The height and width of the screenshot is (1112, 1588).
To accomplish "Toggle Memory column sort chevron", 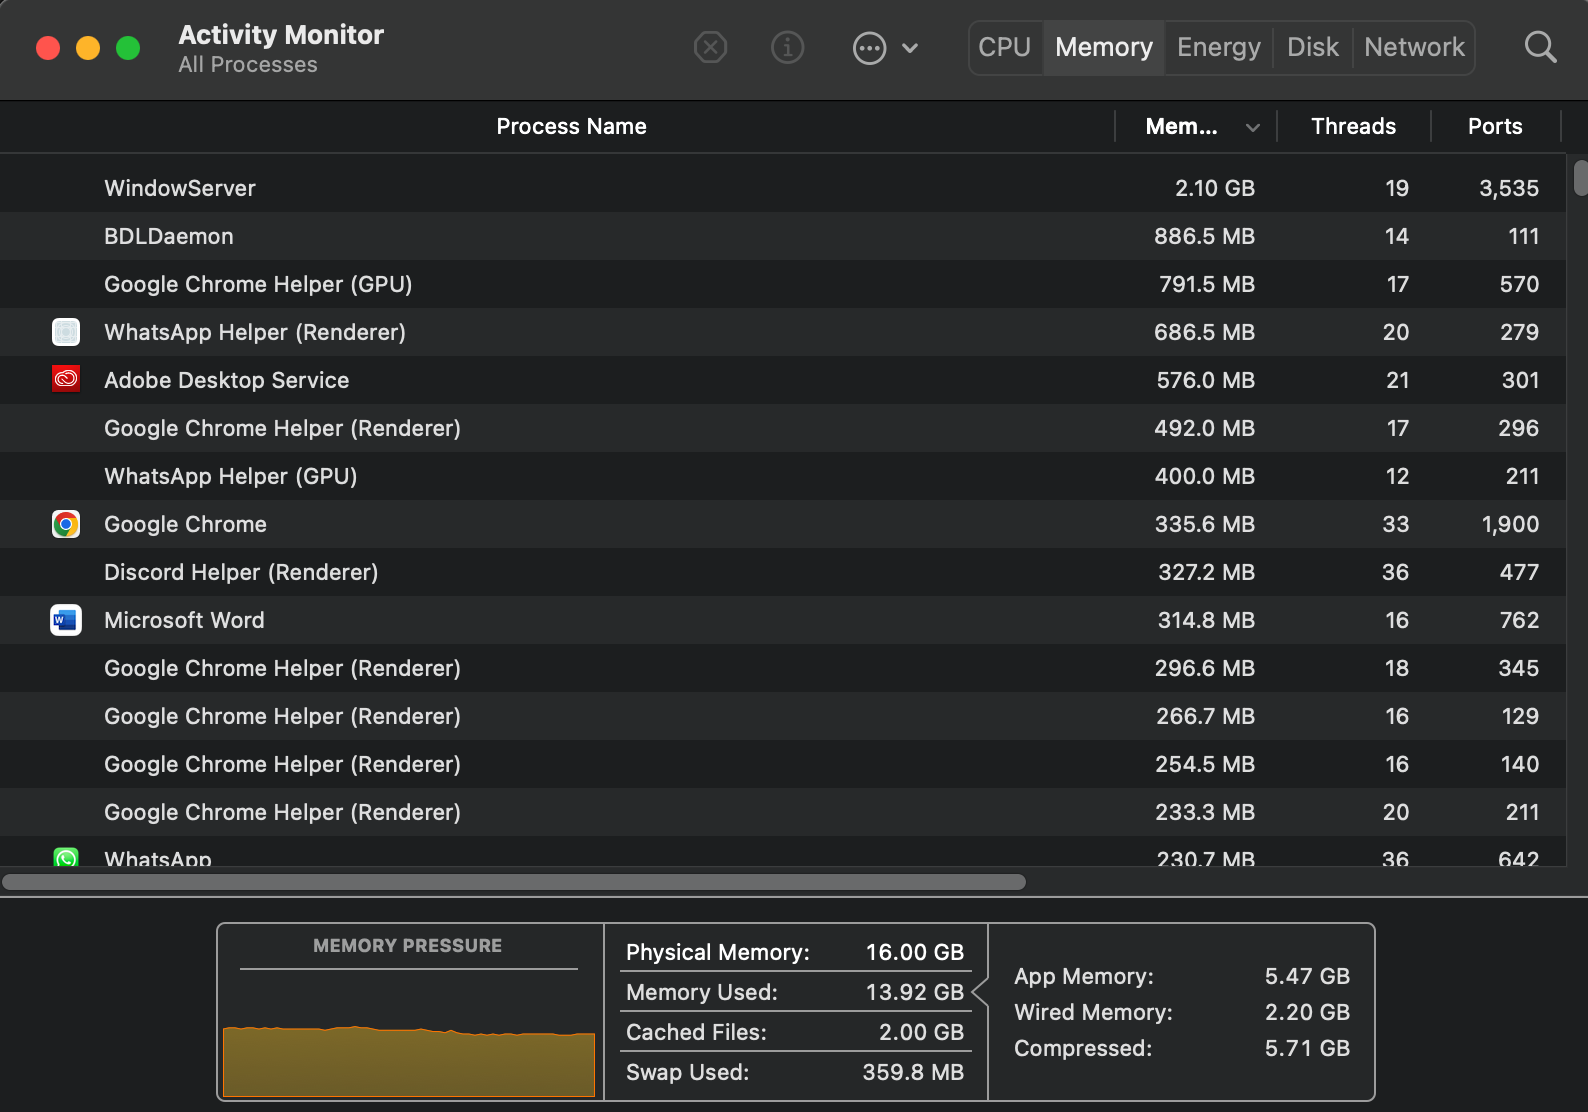I will coord(1252,127).
